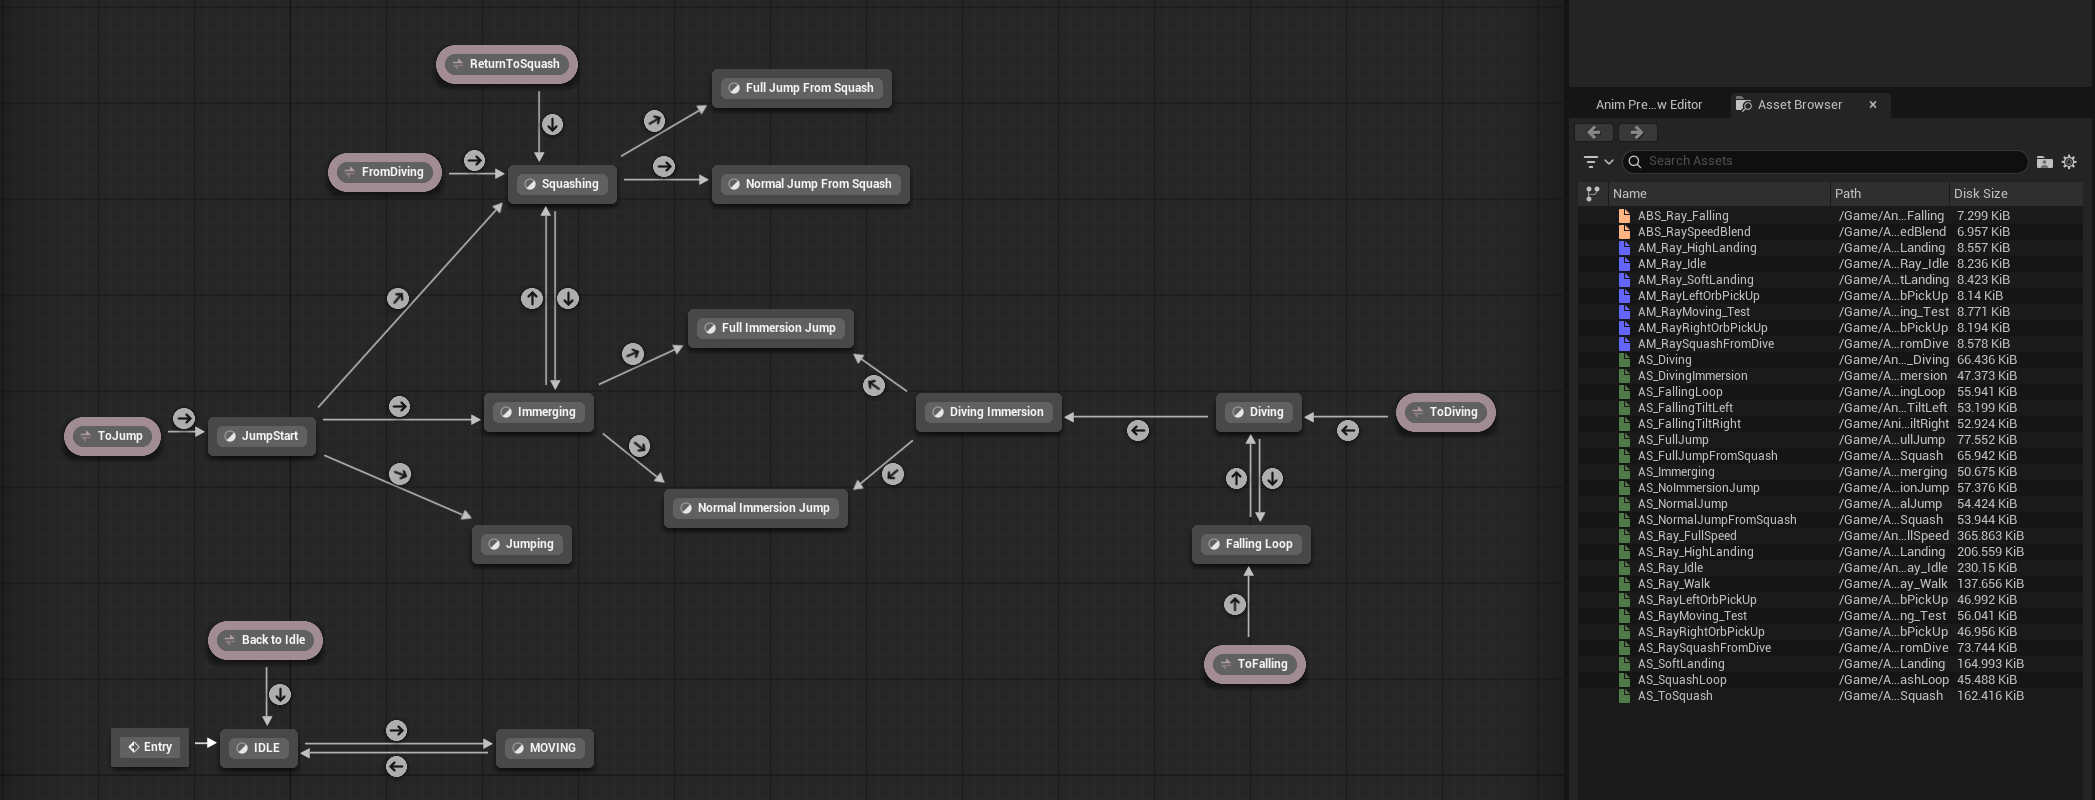
Task: Click the IDLE to MOVING transition arrow icon
Action: pos(396,731)
